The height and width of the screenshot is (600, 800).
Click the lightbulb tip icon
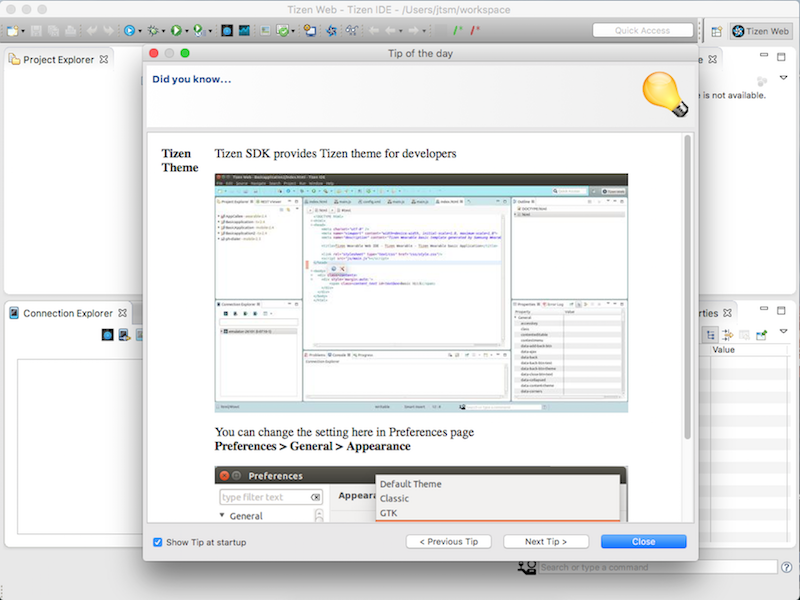click(x=665, y=95)
